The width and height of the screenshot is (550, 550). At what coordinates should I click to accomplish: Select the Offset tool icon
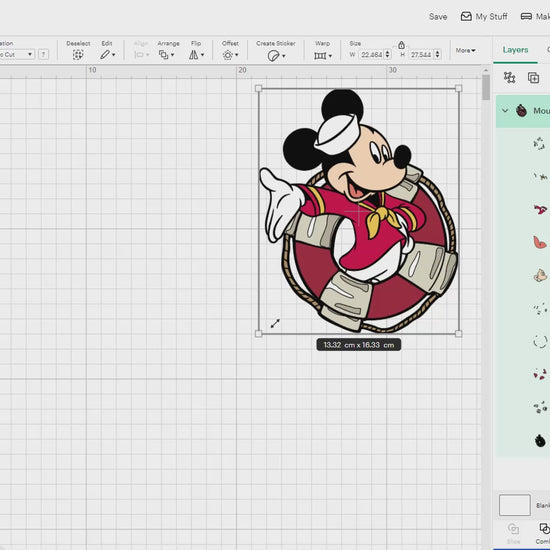point(228,55)
